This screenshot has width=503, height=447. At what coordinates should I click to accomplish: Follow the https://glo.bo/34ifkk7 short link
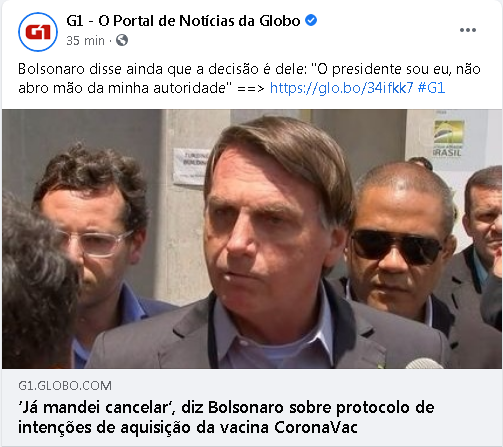341,88
